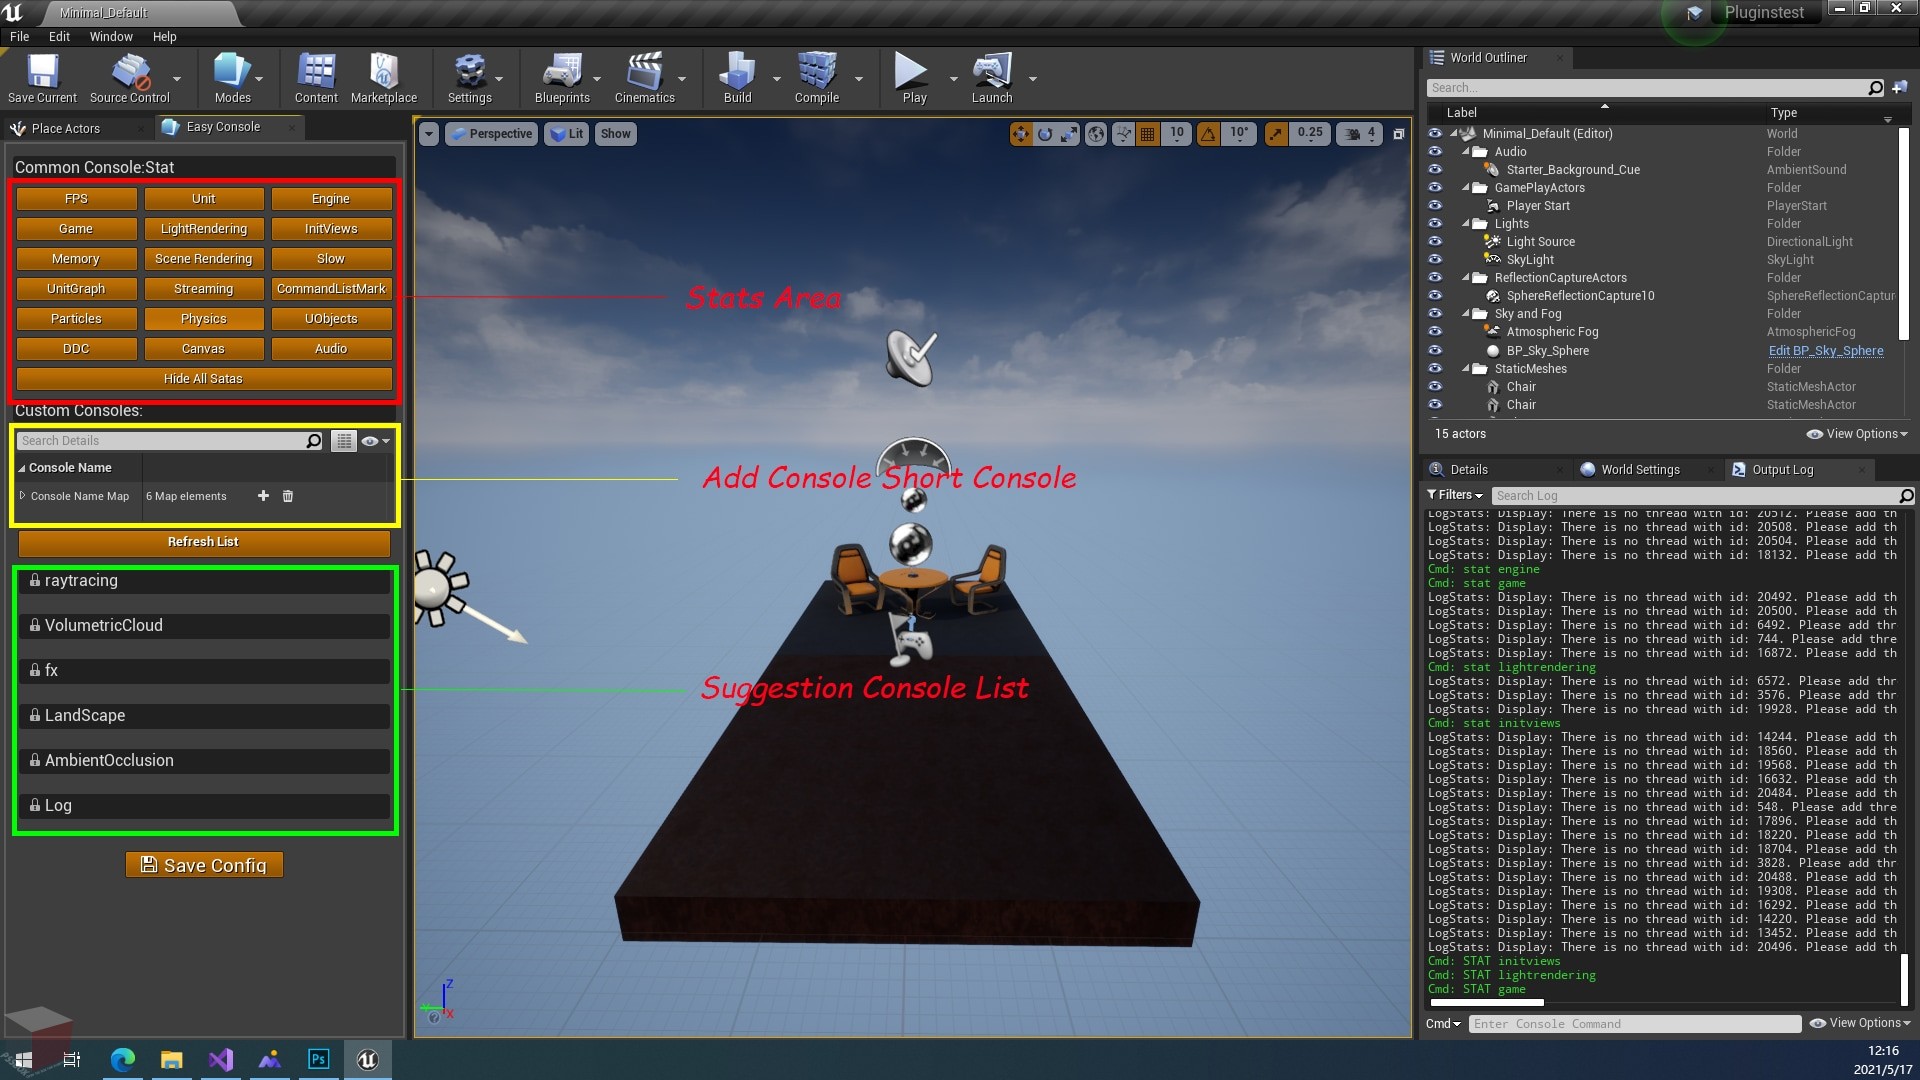Image resolution: width=1920 pixels, height=1080 pixels.
Task: Open surface snapping options
Action: pyautogui.click(x=1123, y=133)
